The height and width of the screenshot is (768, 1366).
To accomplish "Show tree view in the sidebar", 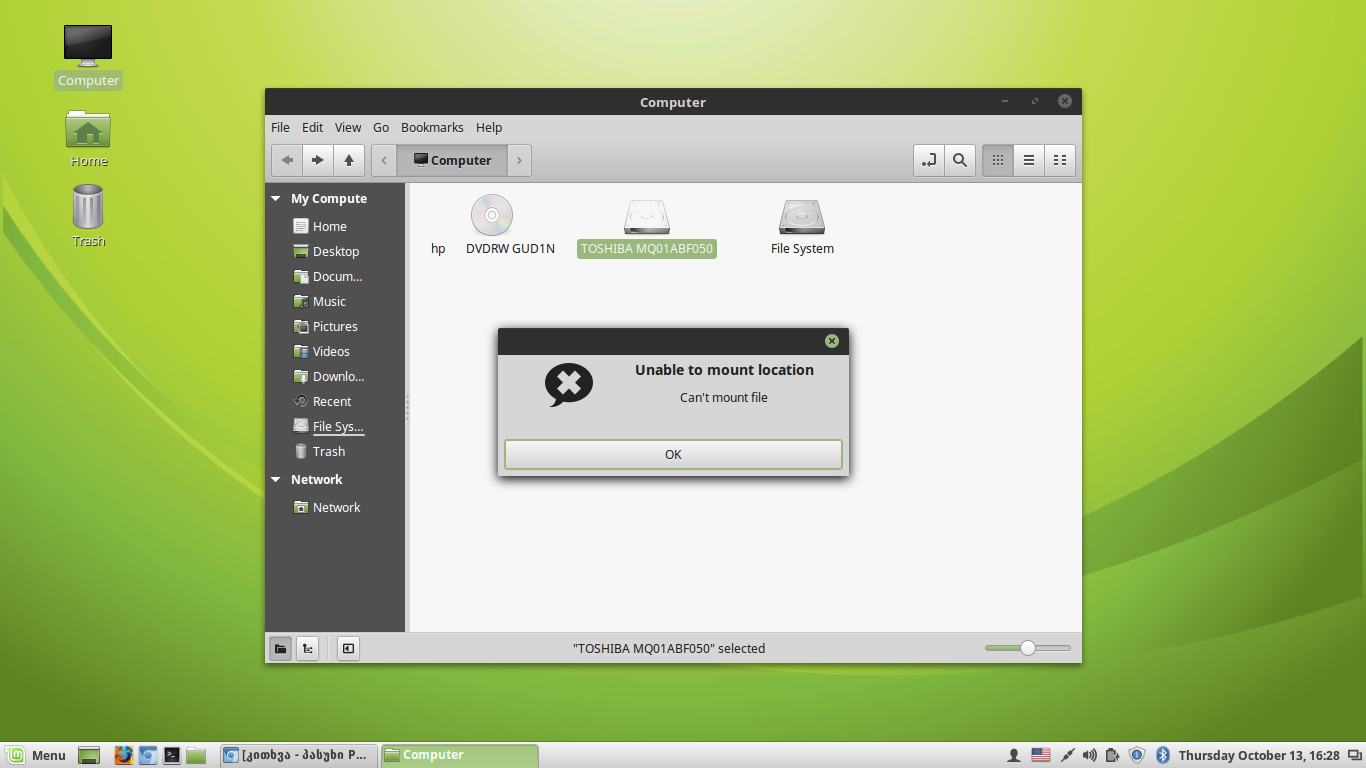I will click(308, 648).
